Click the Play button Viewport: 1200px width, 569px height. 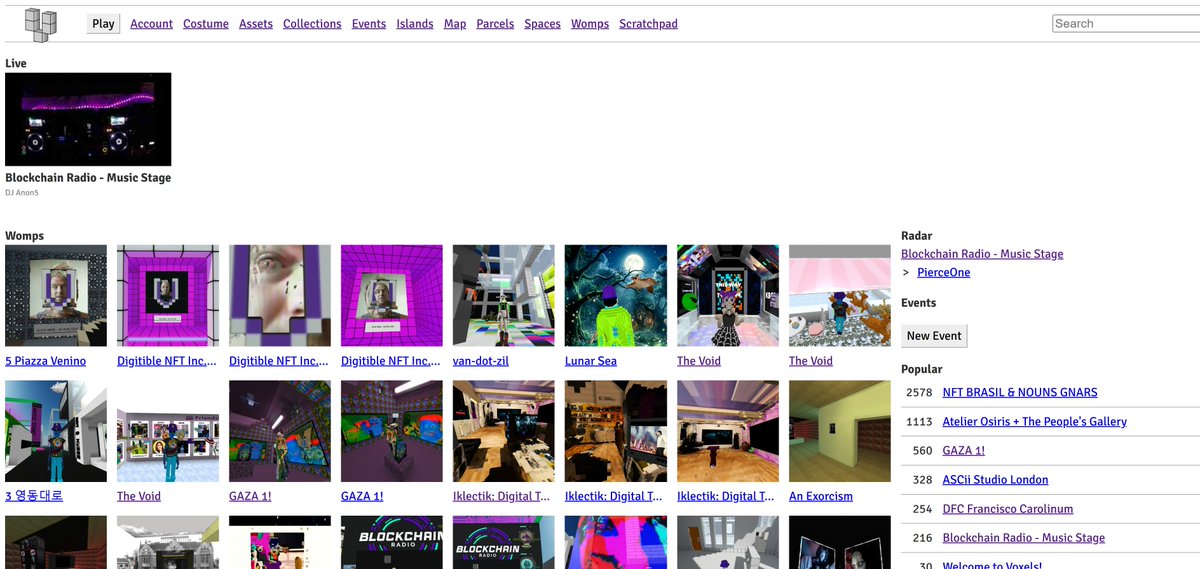(103, 24)
